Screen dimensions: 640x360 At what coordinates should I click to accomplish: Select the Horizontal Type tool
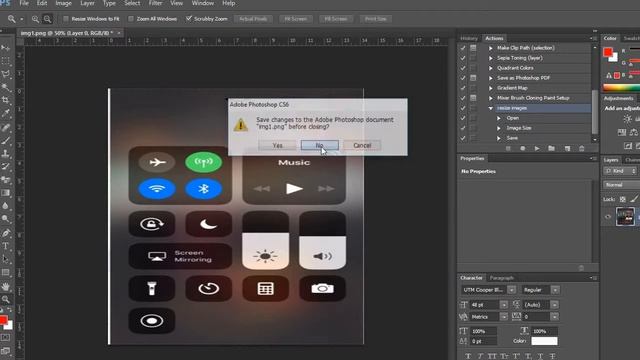click(x=5, y=246)
